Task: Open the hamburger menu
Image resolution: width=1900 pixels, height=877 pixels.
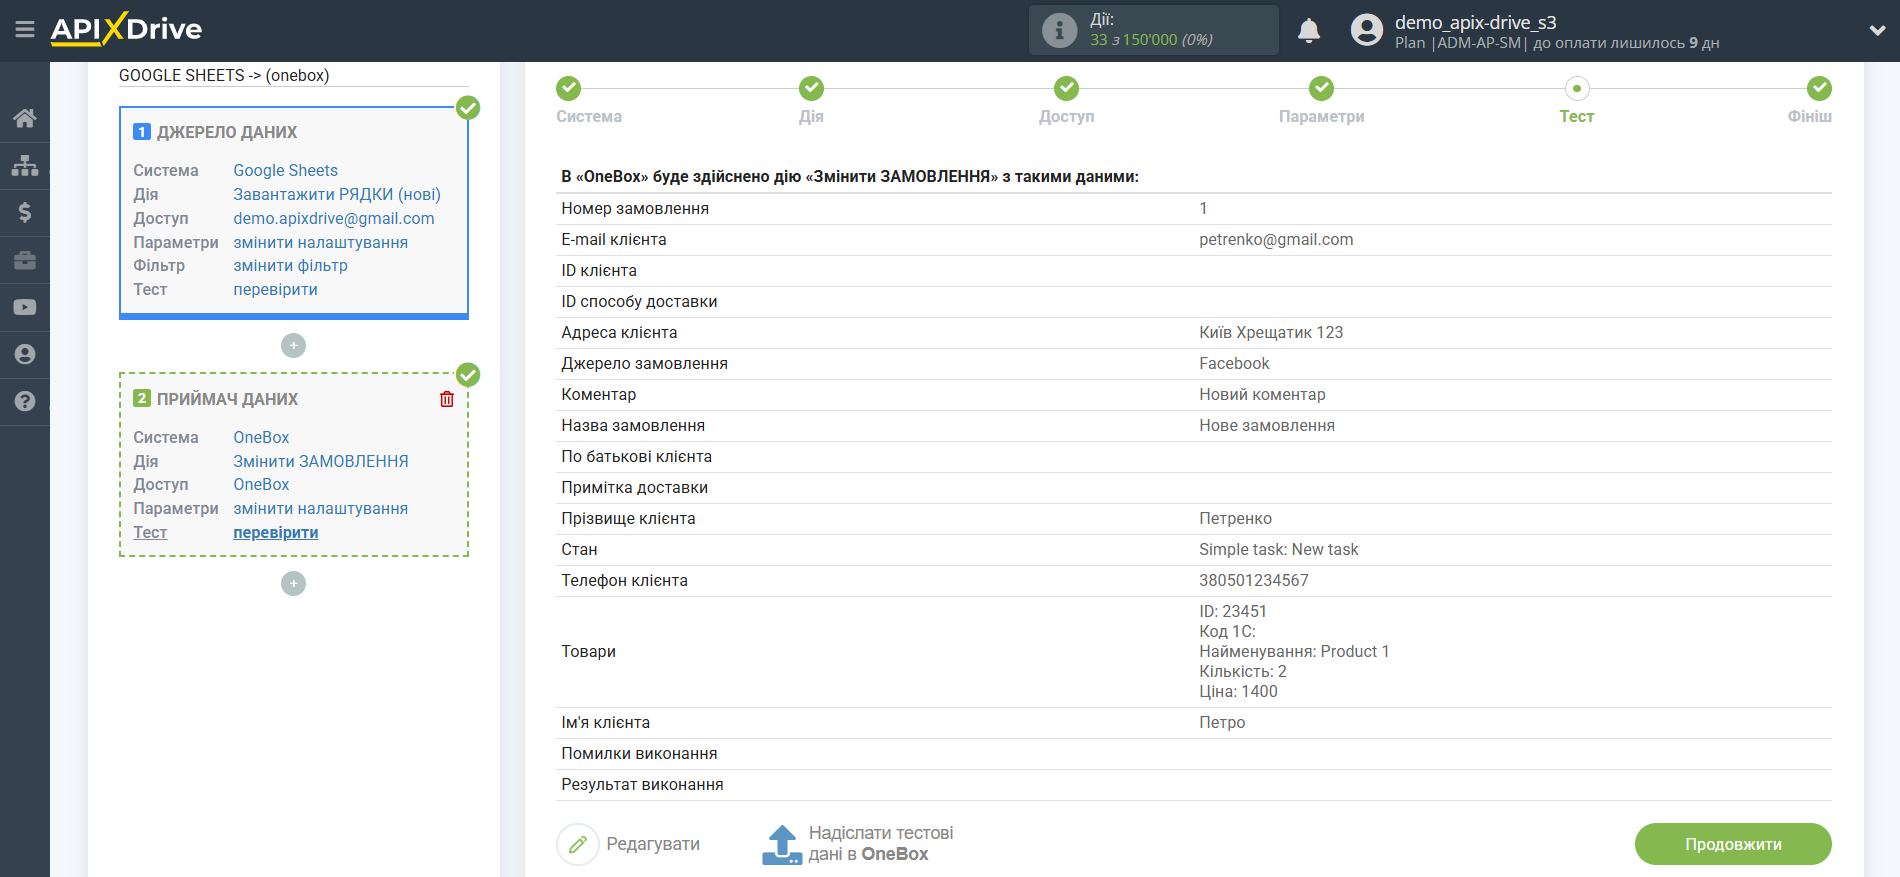Action: click(x=25, y=30)
